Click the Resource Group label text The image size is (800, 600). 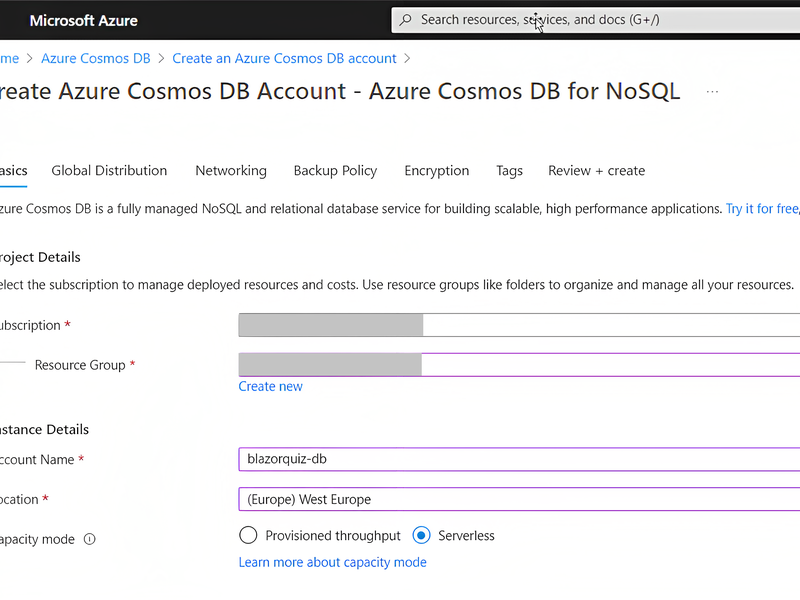point(80,365)
